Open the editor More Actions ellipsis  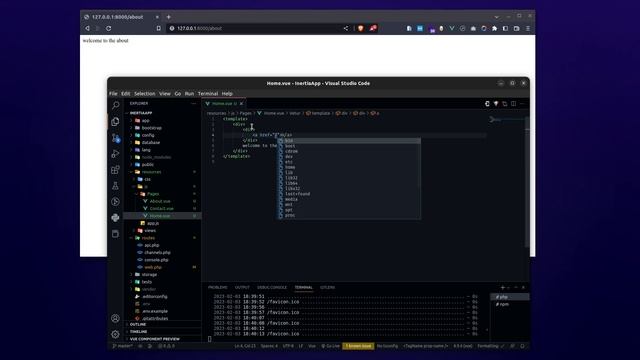[x=522, y=104]
